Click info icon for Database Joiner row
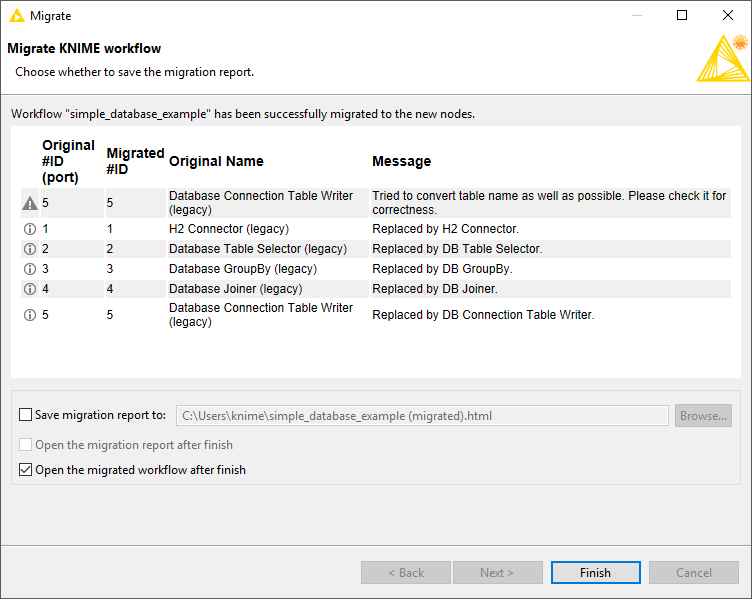This screenshot has height=599, width=752. coord(30,289)
